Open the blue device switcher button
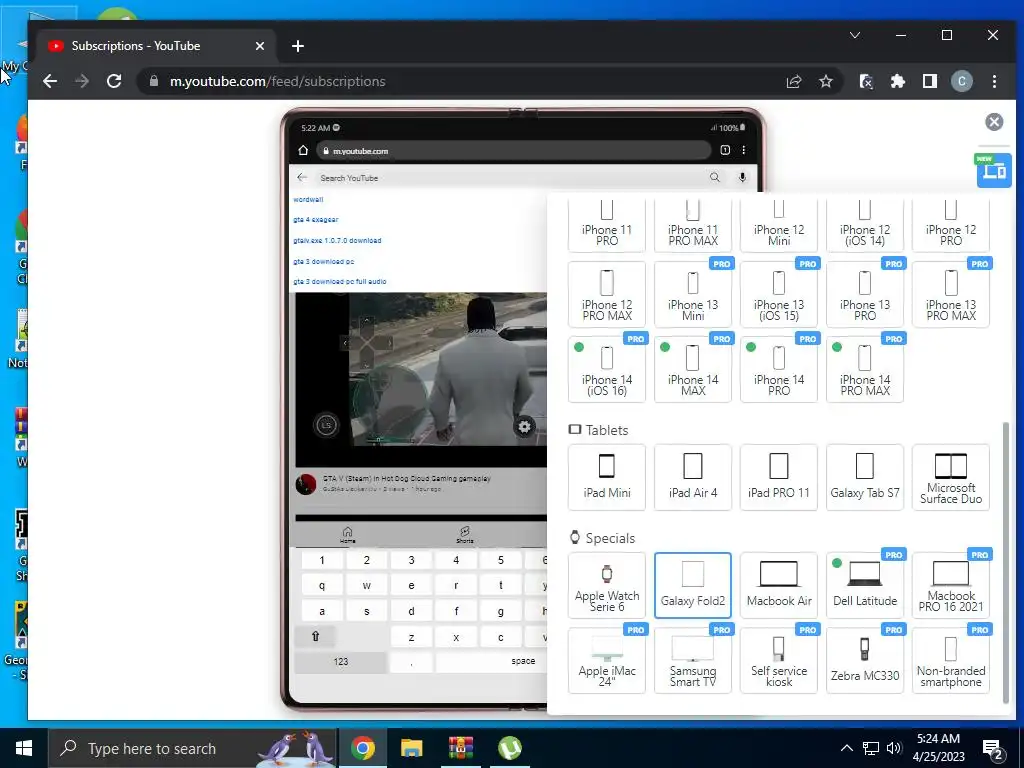This screenshot has height=768, width=1024. tap(994, 170)
